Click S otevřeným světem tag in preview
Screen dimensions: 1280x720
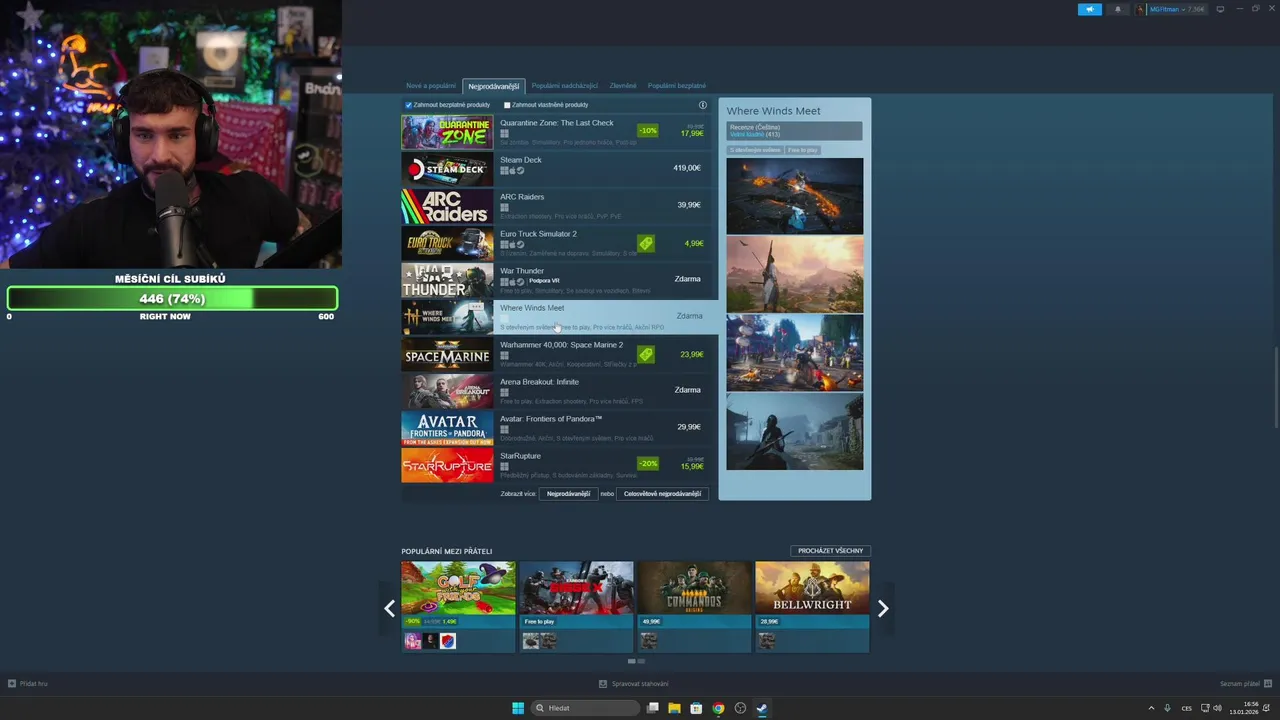point(755,150)
